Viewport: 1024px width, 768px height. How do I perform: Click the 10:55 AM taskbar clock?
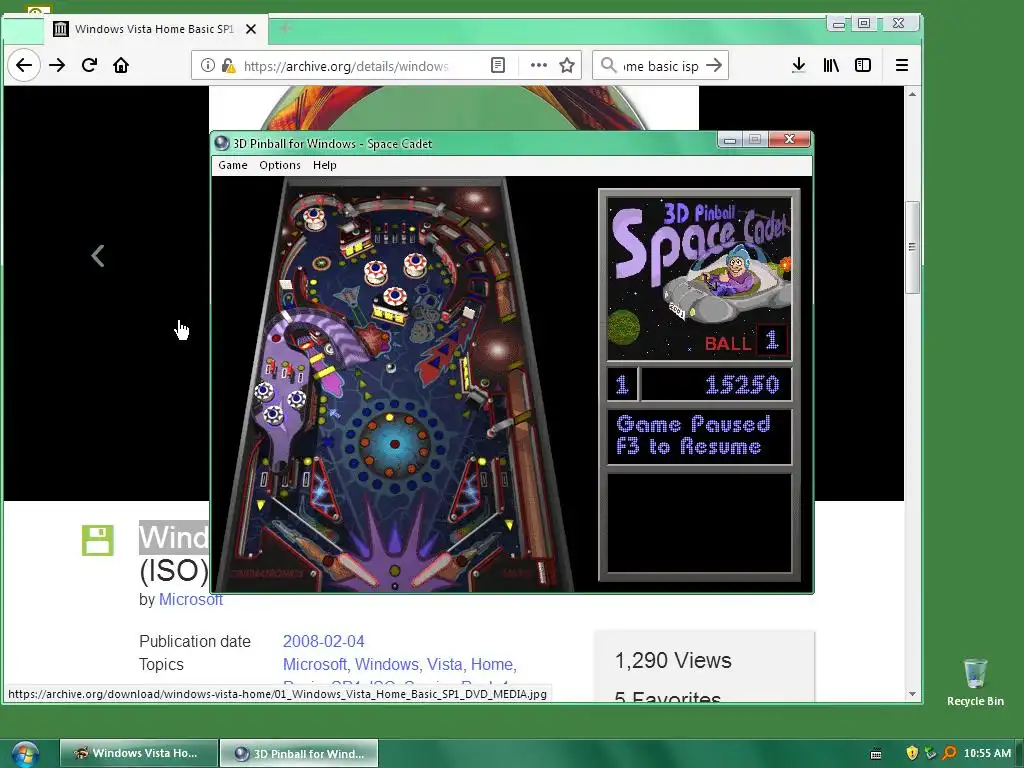tap(987, 753)
